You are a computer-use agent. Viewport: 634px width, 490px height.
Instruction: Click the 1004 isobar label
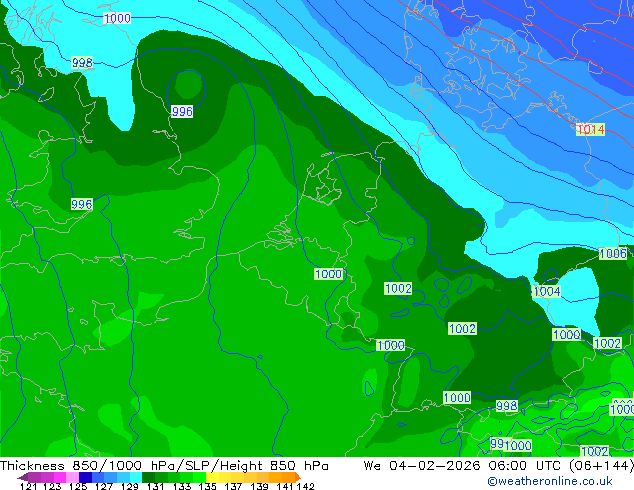(x=547, y=291)
